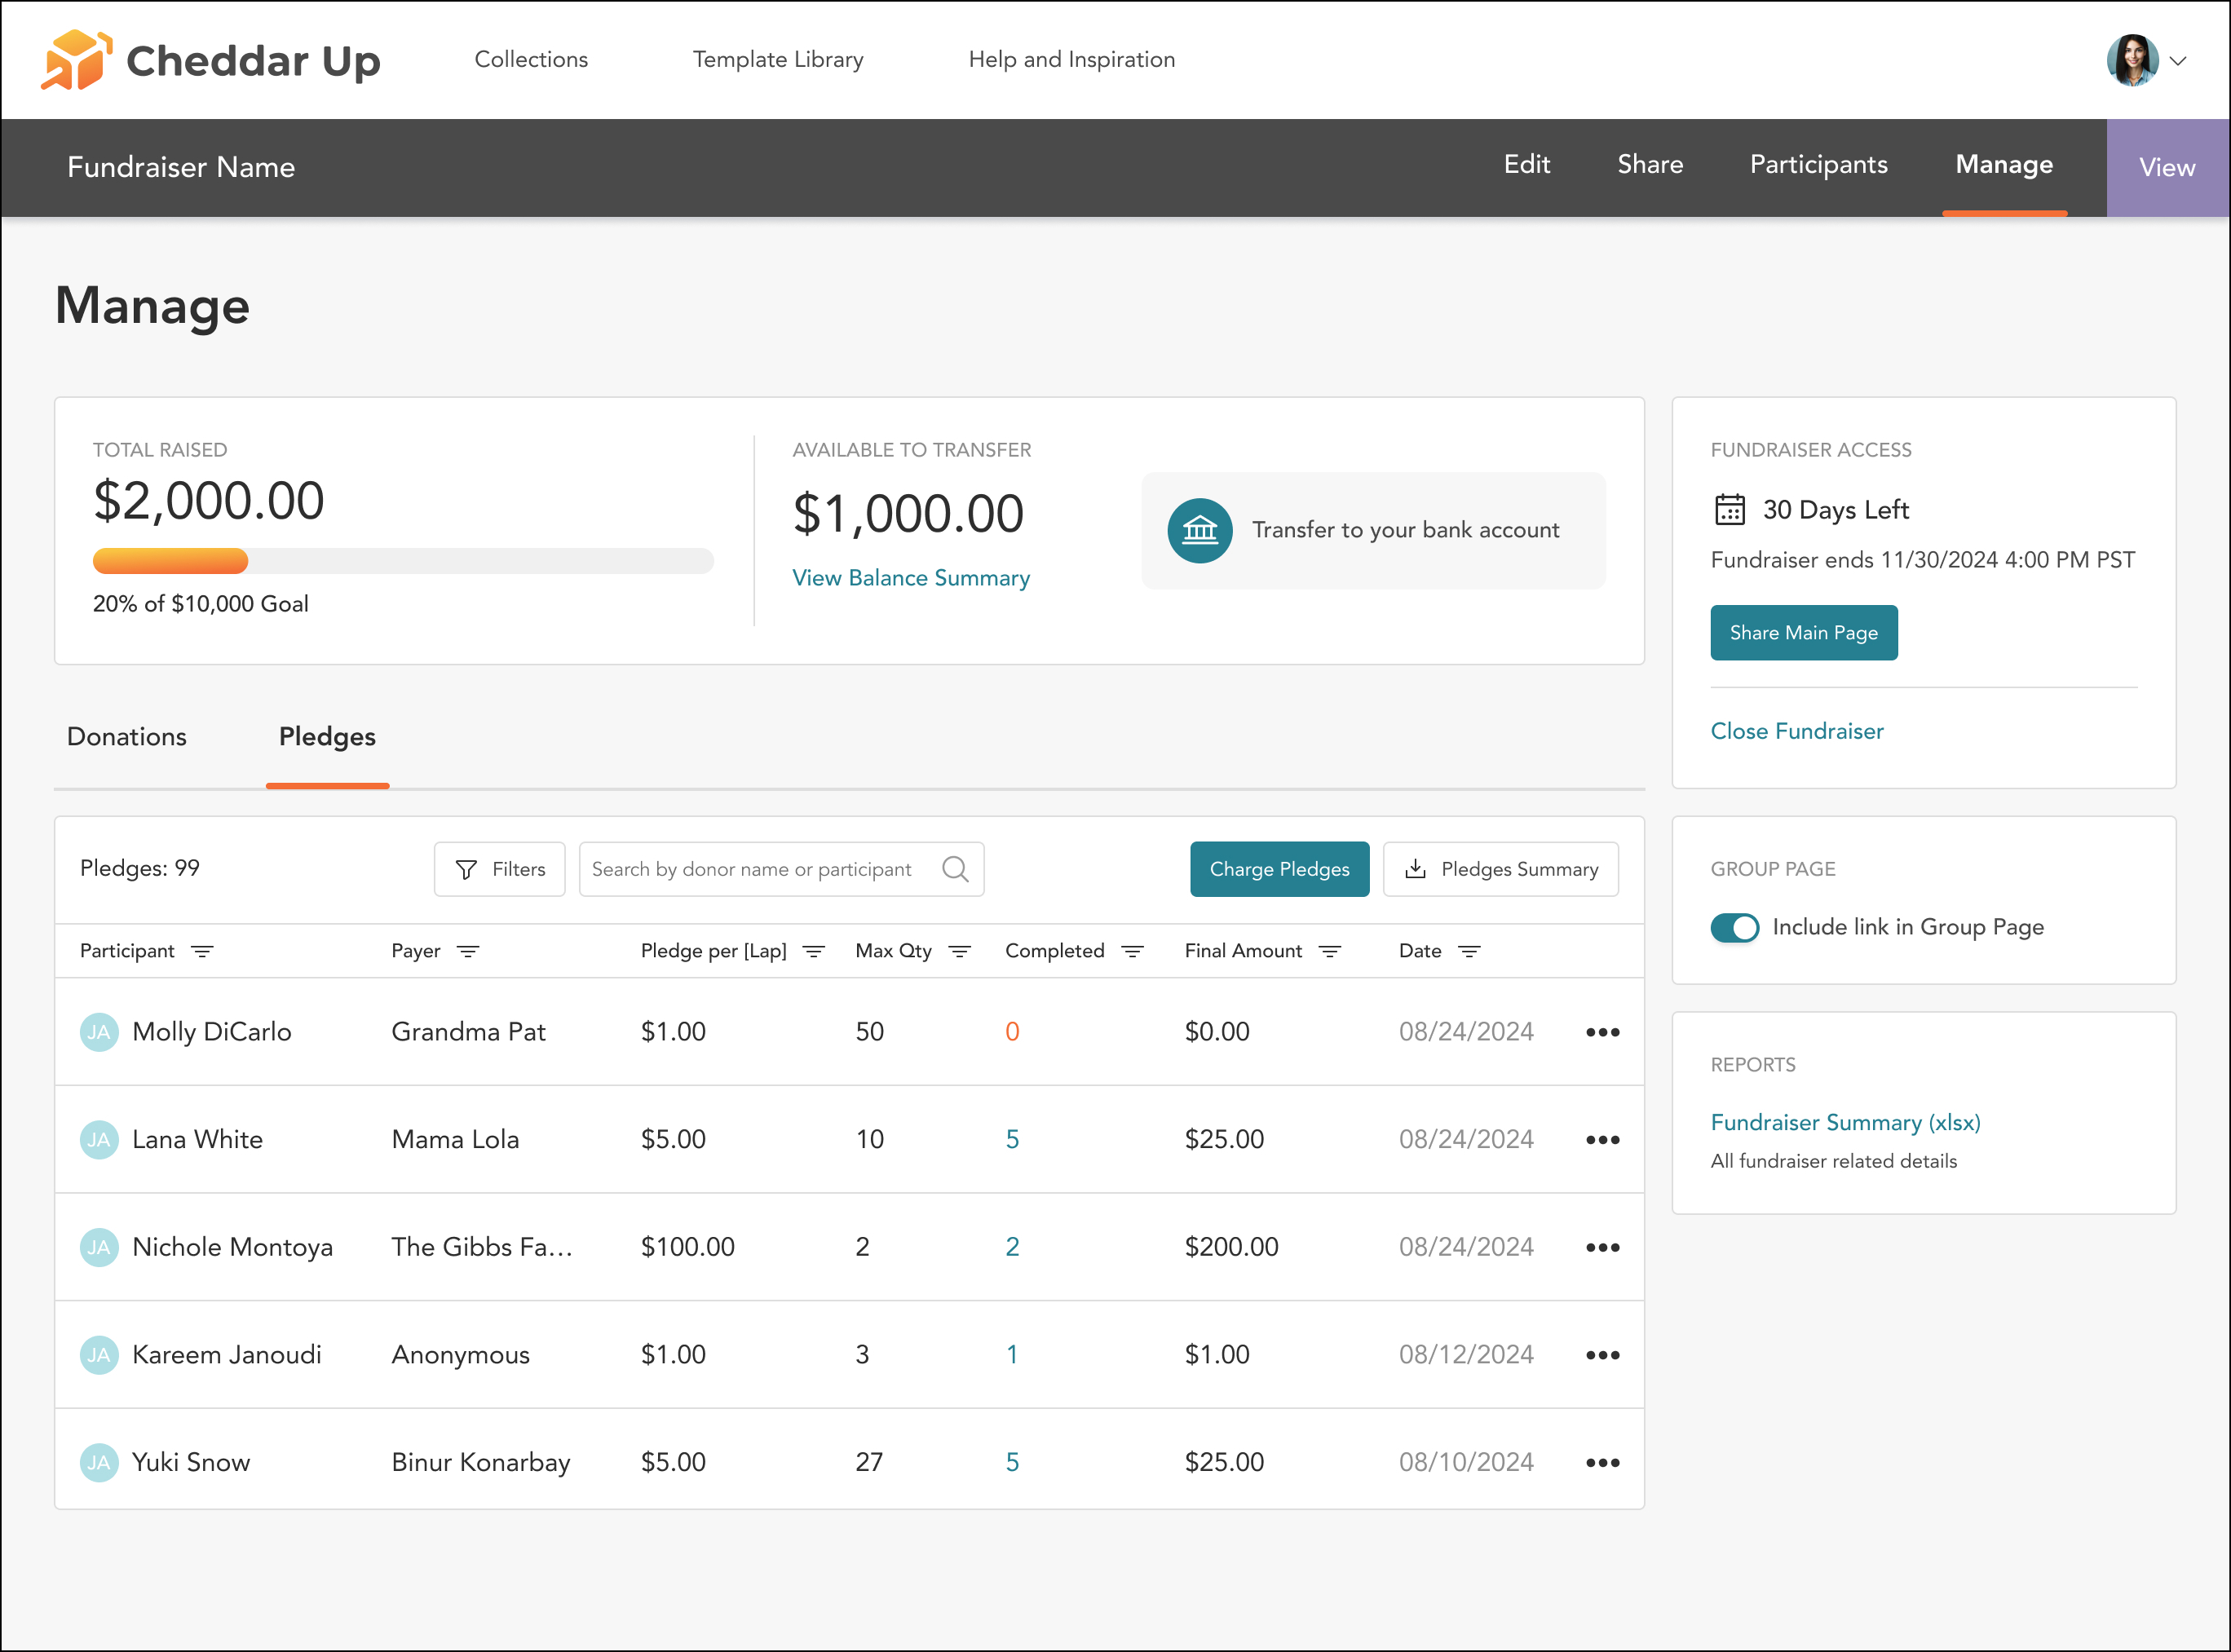Toggle Include link in Group Page
2231x1652 pixels.
coord(1734,927)
